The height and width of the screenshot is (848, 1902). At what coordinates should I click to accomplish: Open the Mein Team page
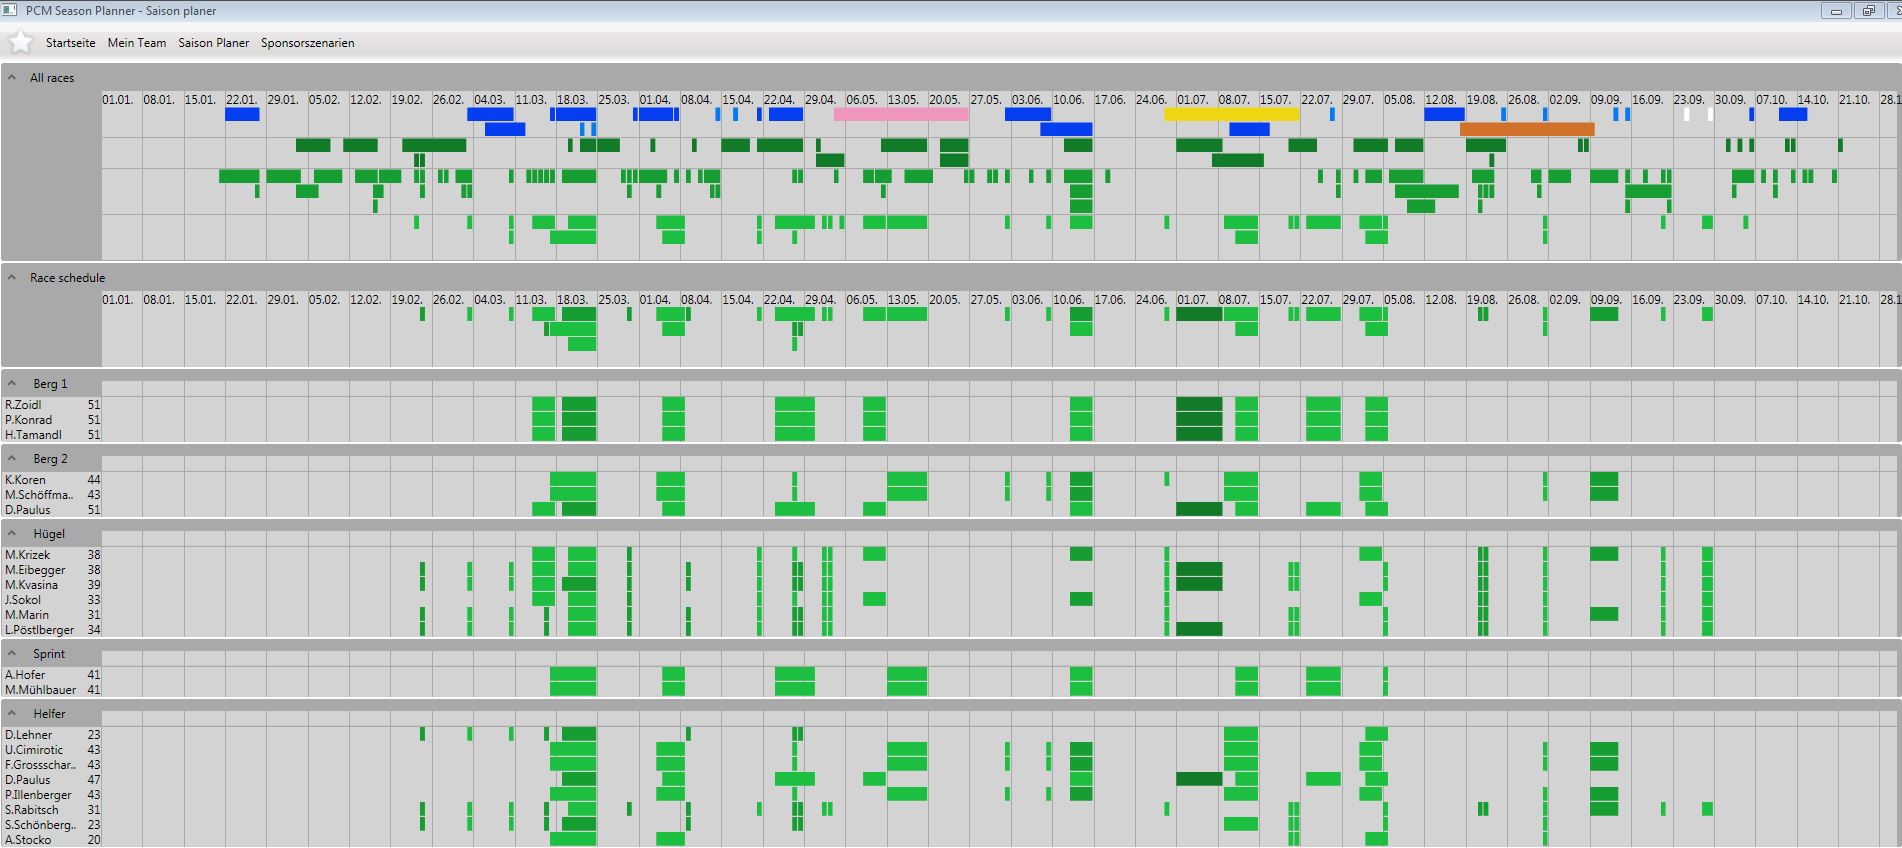[137, 43]
